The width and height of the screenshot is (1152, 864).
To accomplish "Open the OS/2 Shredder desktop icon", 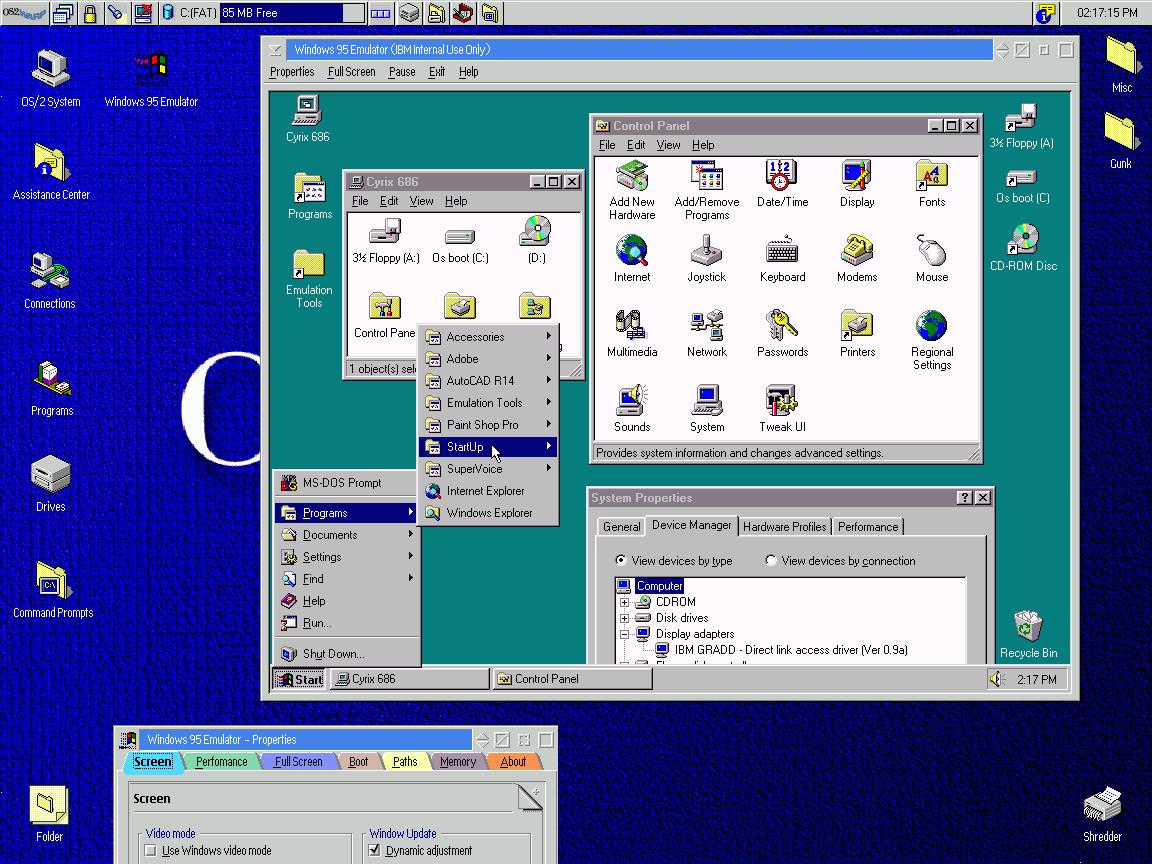I will tap(1102, 814).
